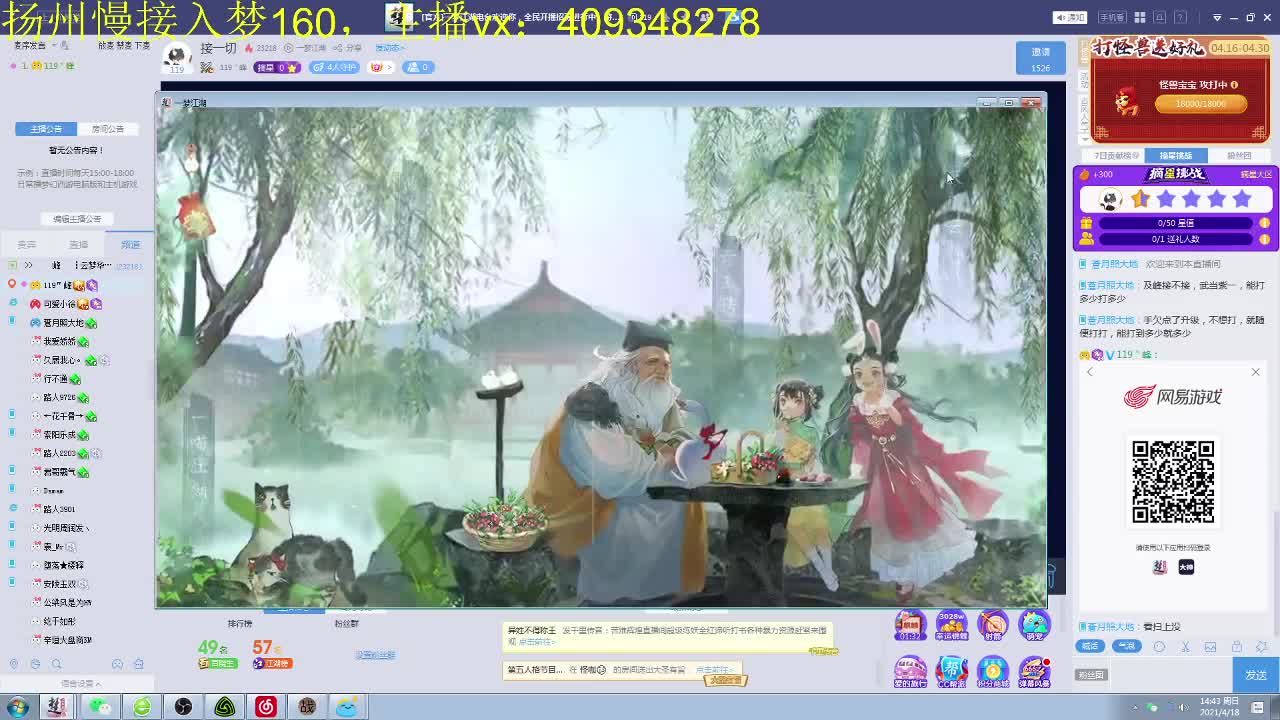Open OBS Studio from the taskbar
1280x720 pixels.
click(x=183, y=707)
